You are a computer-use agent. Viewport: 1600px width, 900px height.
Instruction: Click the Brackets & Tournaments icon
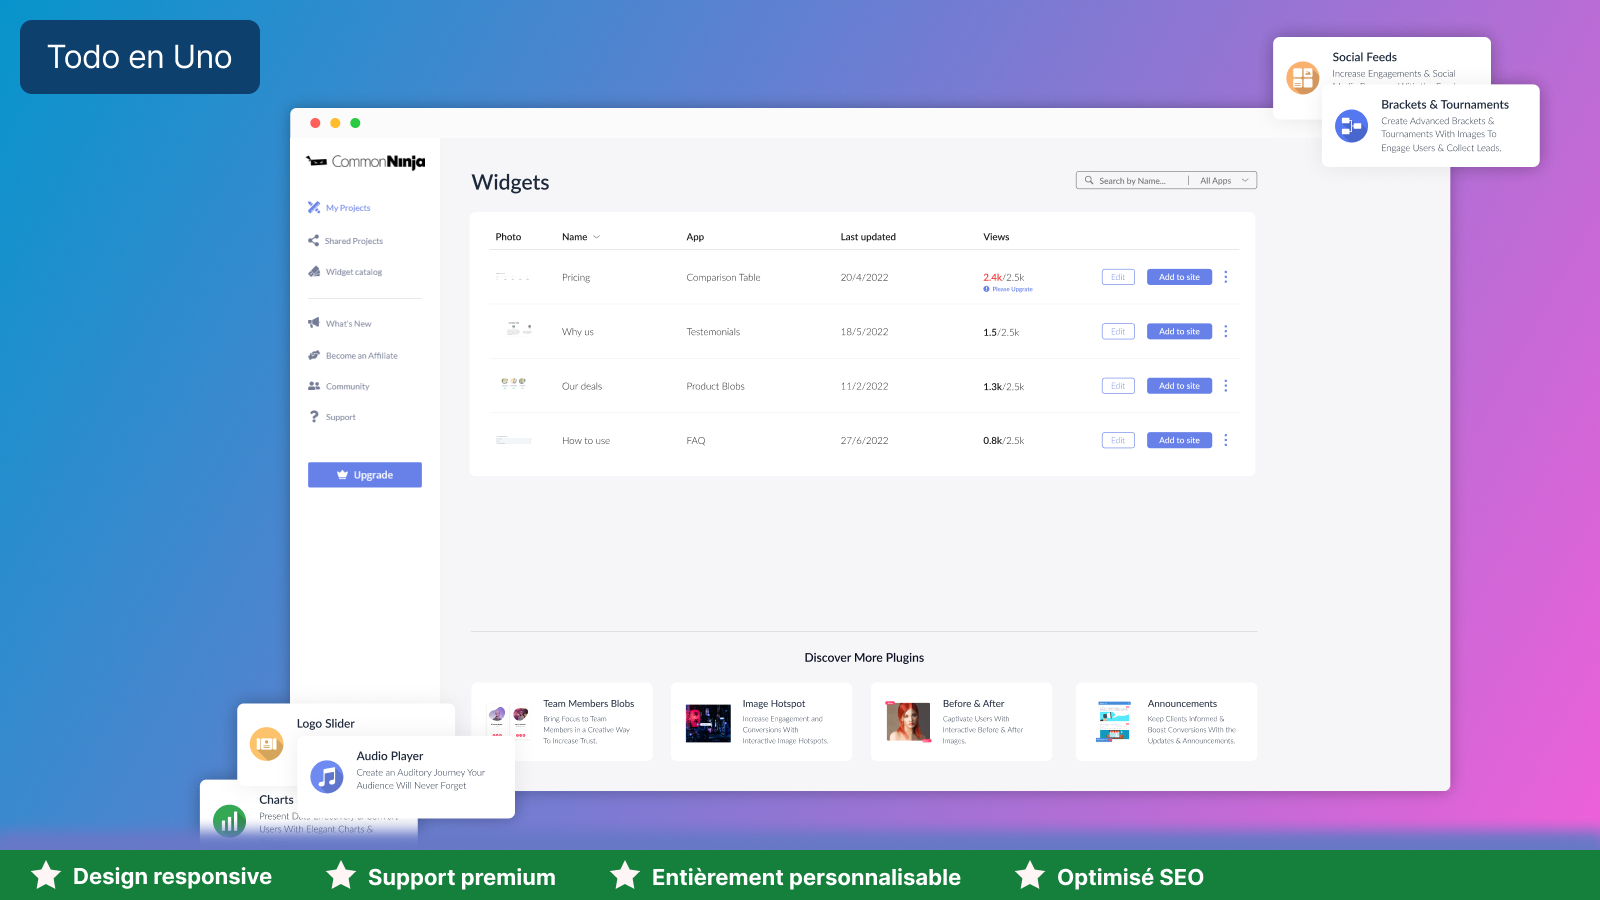pos(1352,126)
